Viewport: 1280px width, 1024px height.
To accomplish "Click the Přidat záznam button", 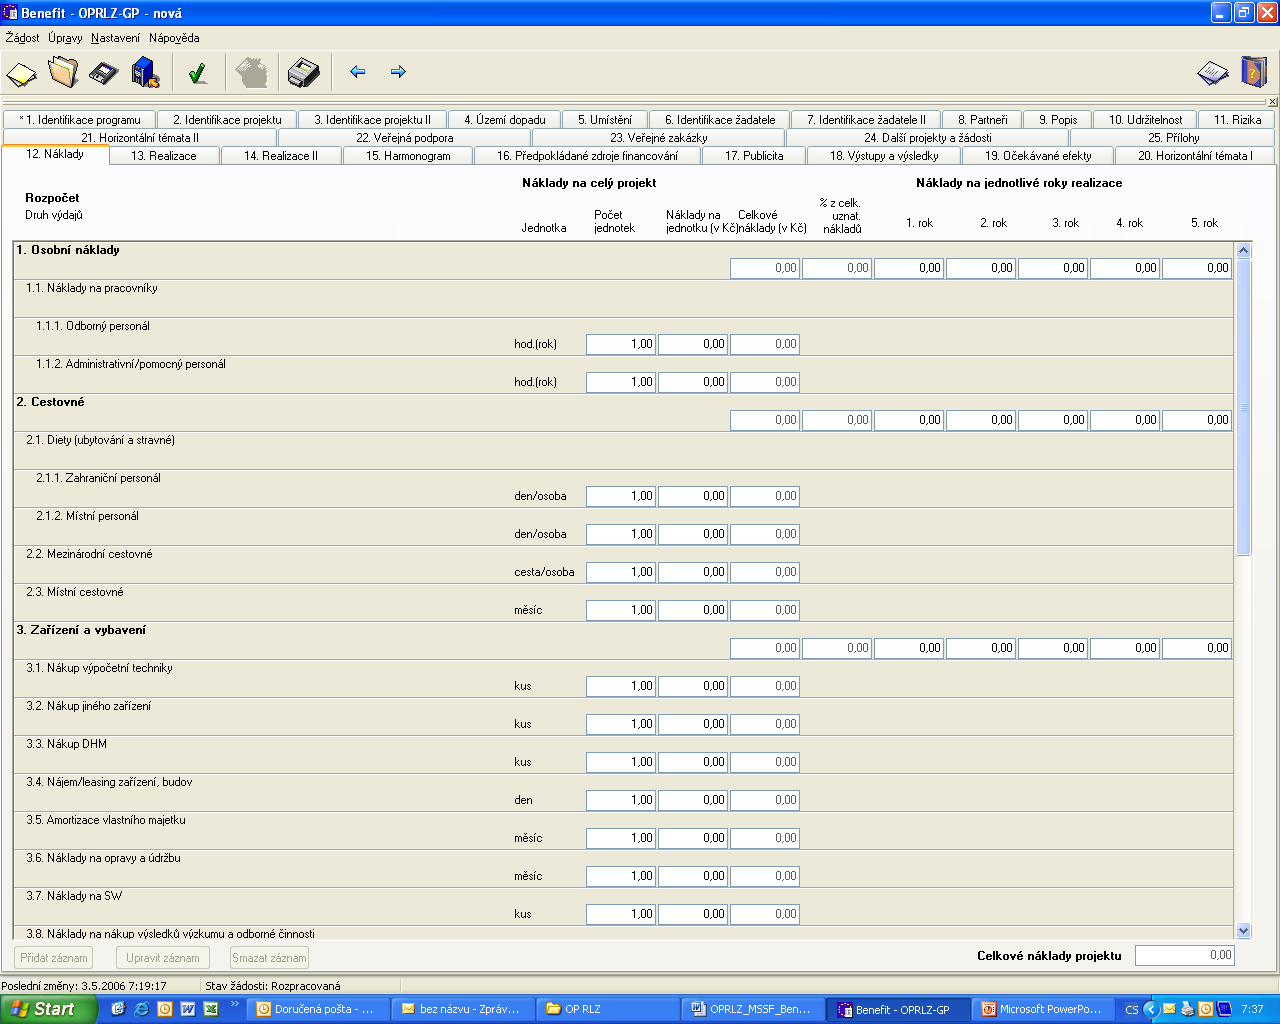I will point(54,957).
